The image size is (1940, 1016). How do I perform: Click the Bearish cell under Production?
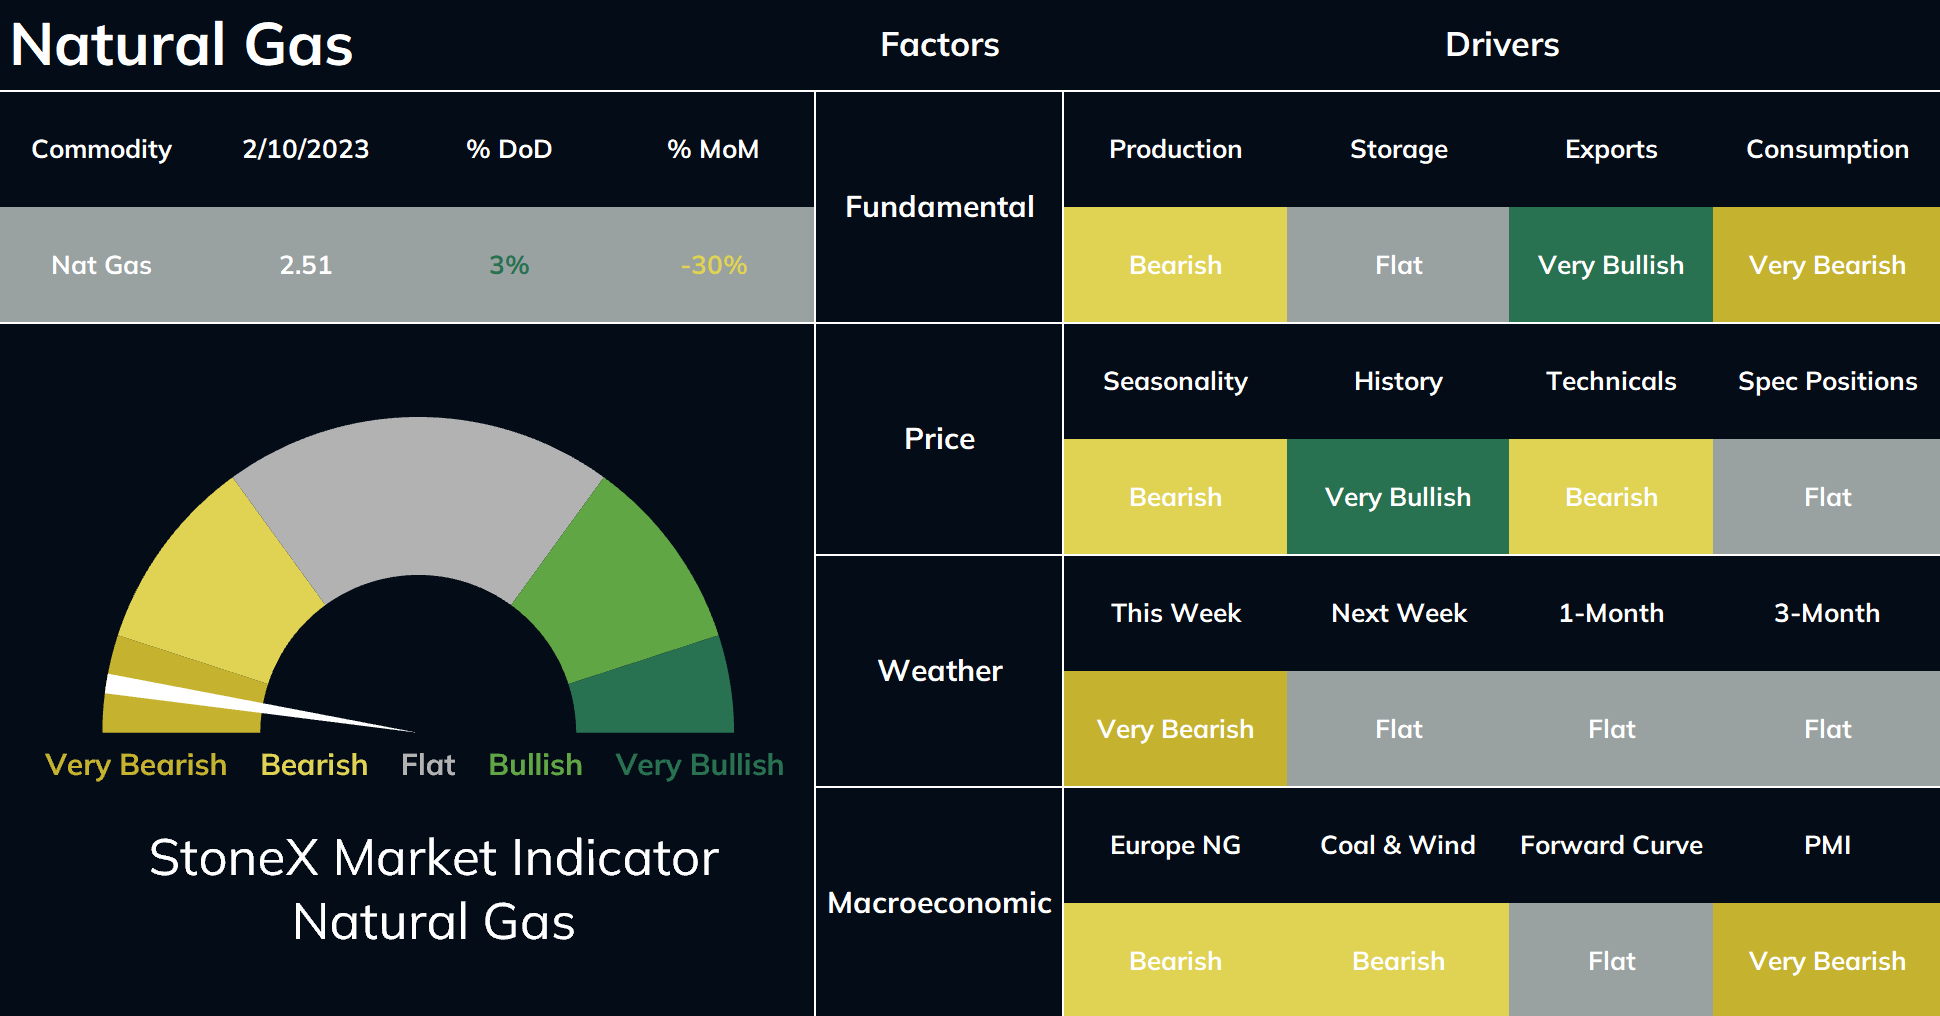point(1175,265)
